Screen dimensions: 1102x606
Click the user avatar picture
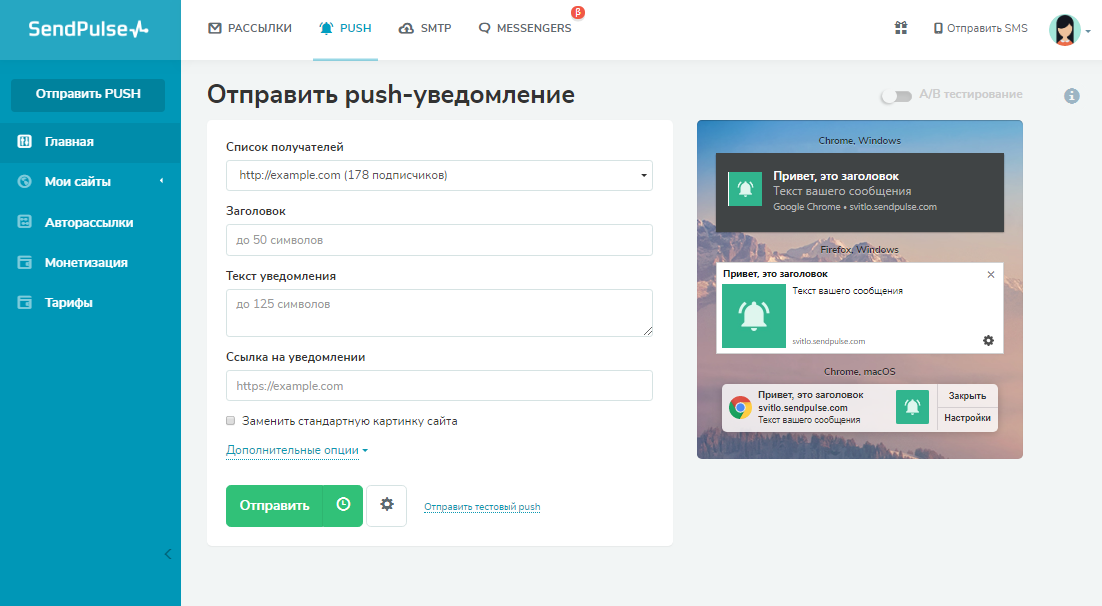point(1064,30)
